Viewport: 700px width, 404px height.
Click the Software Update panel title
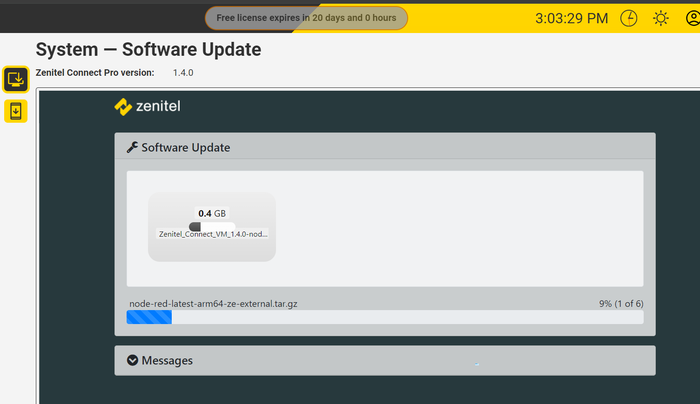[186, 147]
